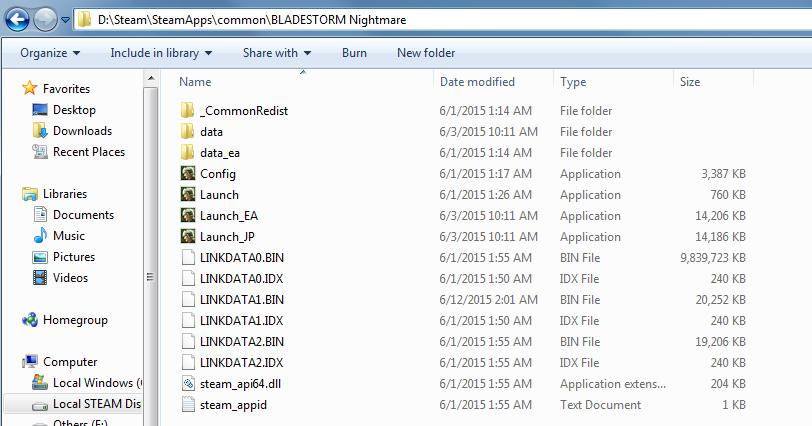Select the Launch_JP application icon
Viewport: 812px width, 426px height.
click(187, 237)
